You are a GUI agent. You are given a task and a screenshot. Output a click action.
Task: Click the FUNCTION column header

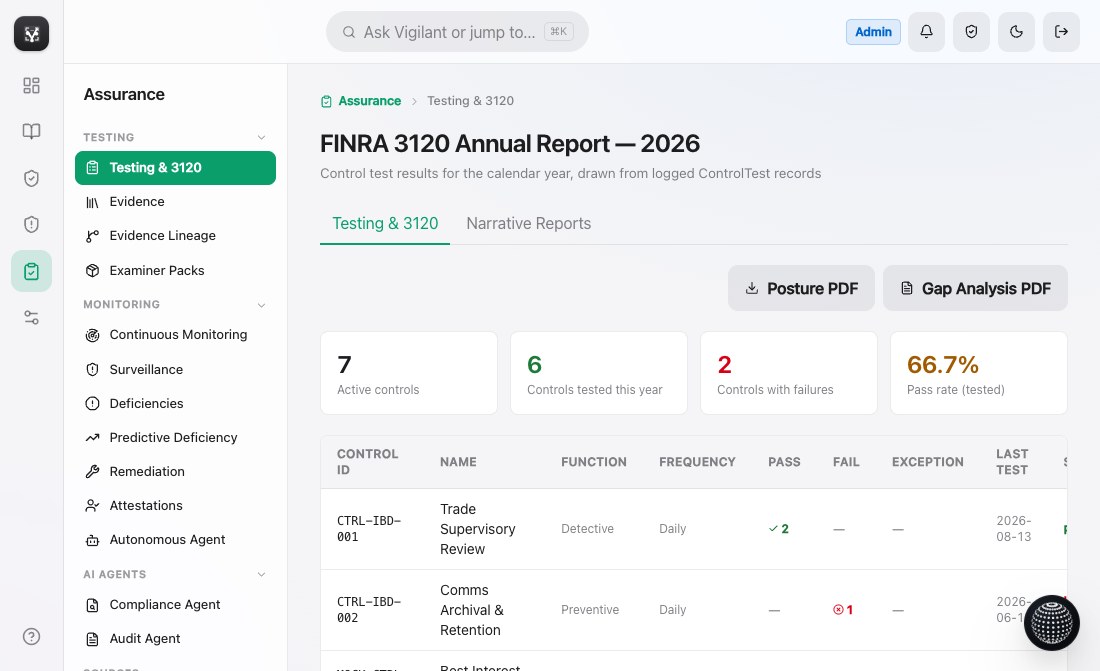593,462
